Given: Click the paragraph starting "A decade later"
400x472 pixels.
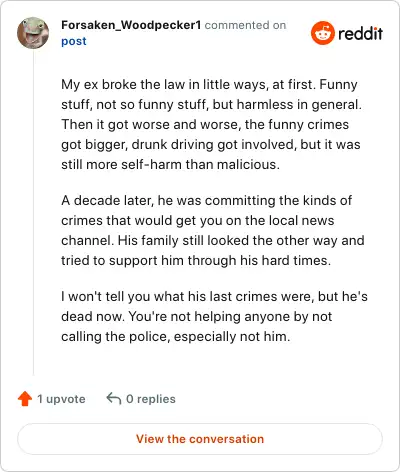Looking at the screenshot, I should (x=213, y=231).
